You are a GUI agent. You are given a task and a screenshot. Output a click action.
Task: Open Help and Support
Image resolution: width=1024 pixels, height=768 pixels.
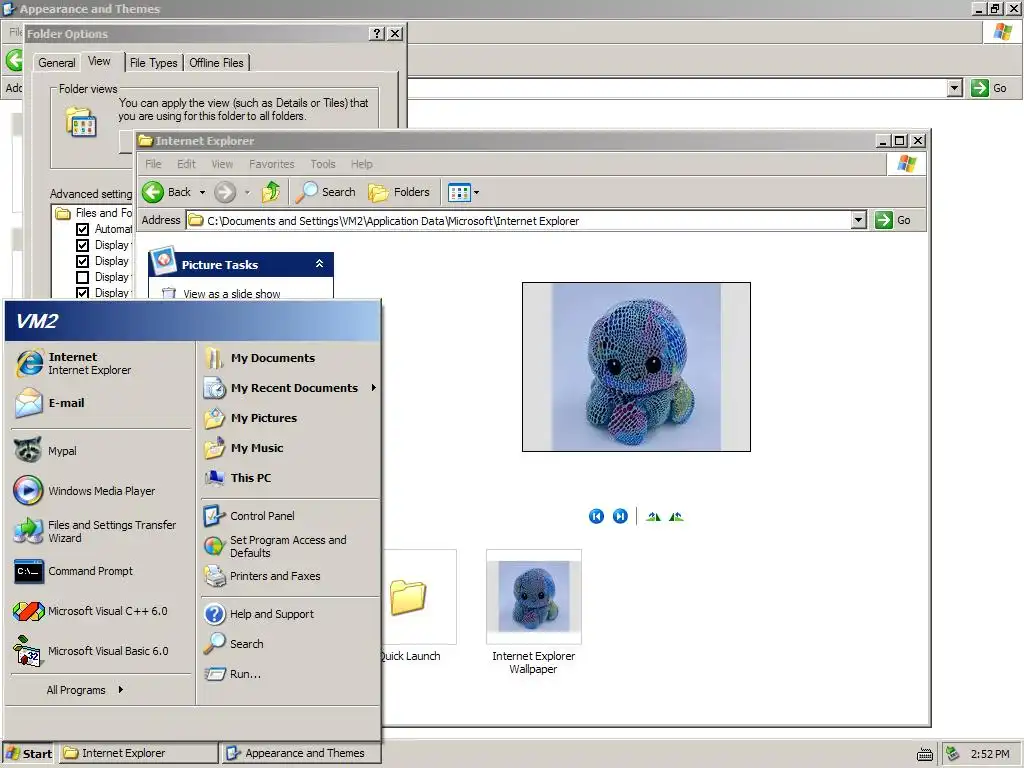259,614
